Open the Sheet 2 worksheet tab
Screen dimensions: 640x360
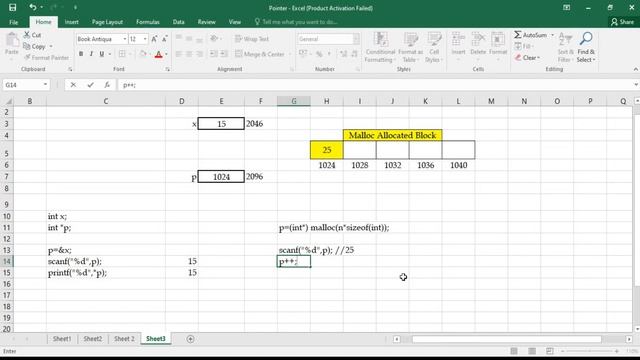124,339
